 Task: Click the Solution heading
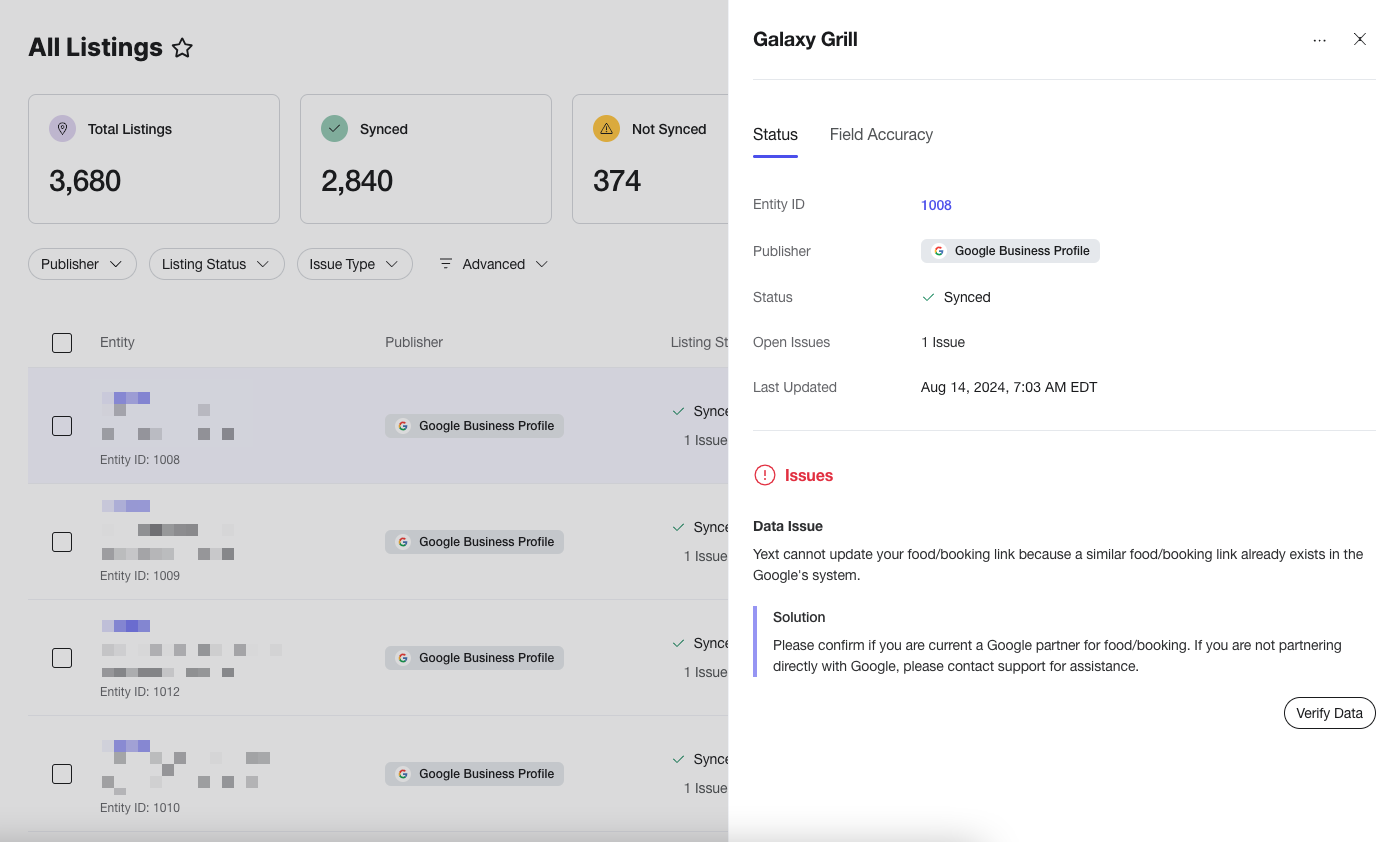799,617
